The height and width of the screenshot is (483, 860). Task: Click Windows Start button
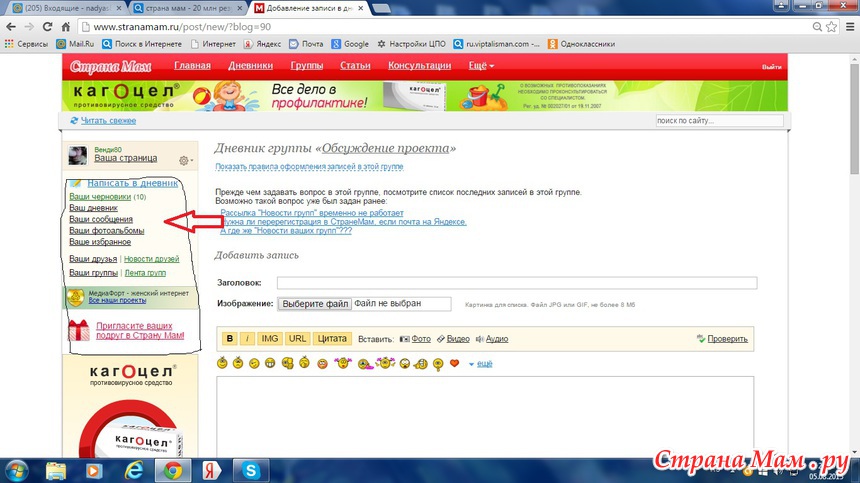coord(16,471)
